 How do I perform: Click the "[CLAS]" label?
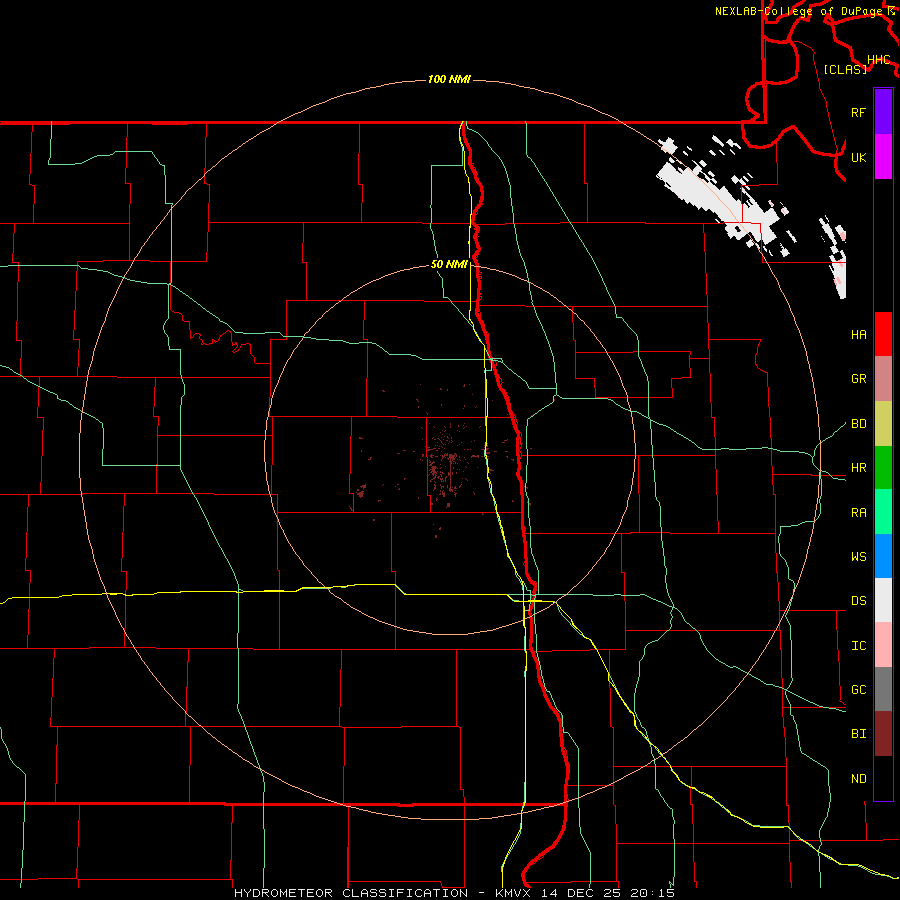[845, 69]
